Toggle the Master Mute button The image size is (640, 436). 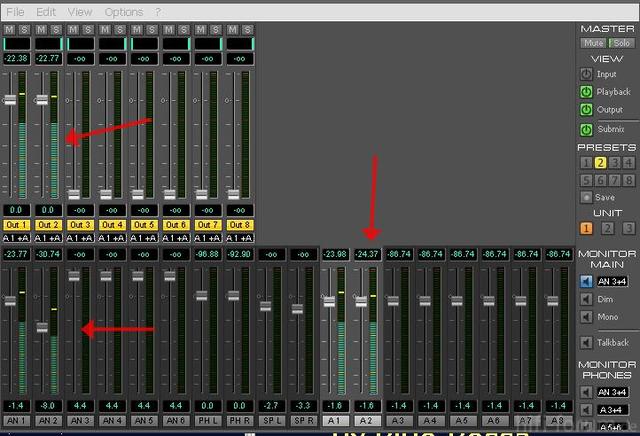593,43
